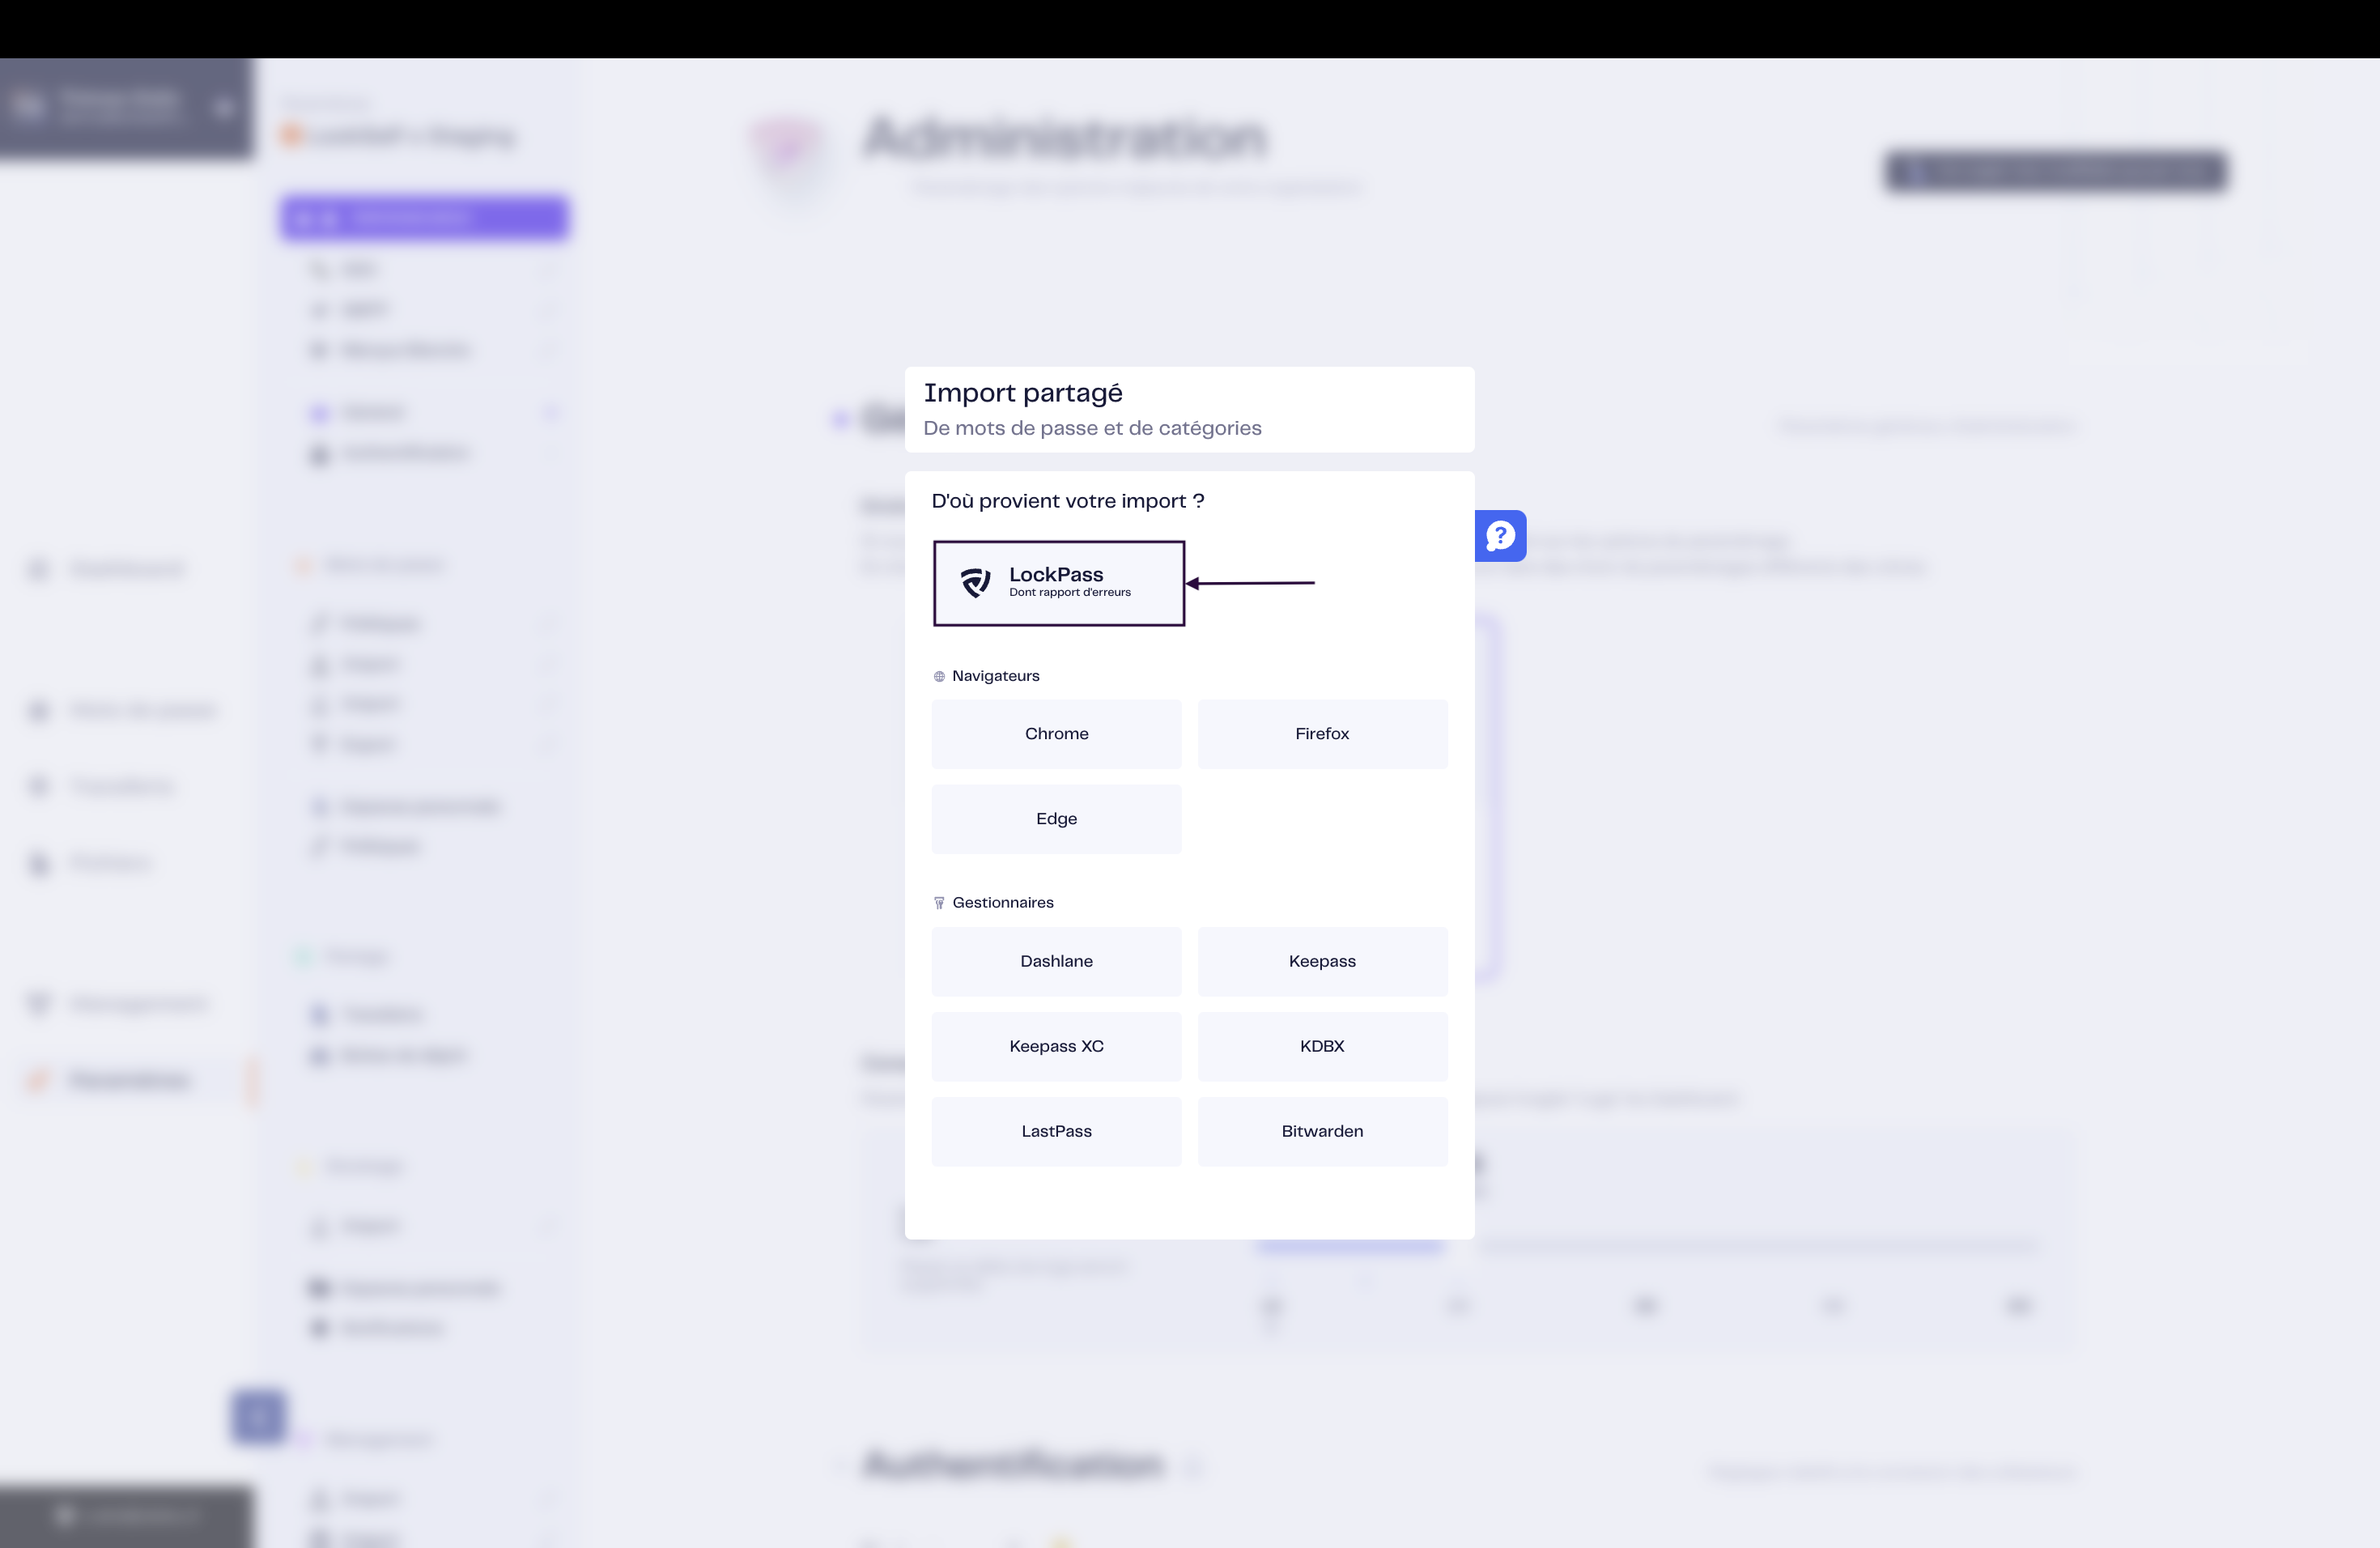Select the LockPass import source
The height and width of the screenshot is (1548, 2380).
[1059, 583]
